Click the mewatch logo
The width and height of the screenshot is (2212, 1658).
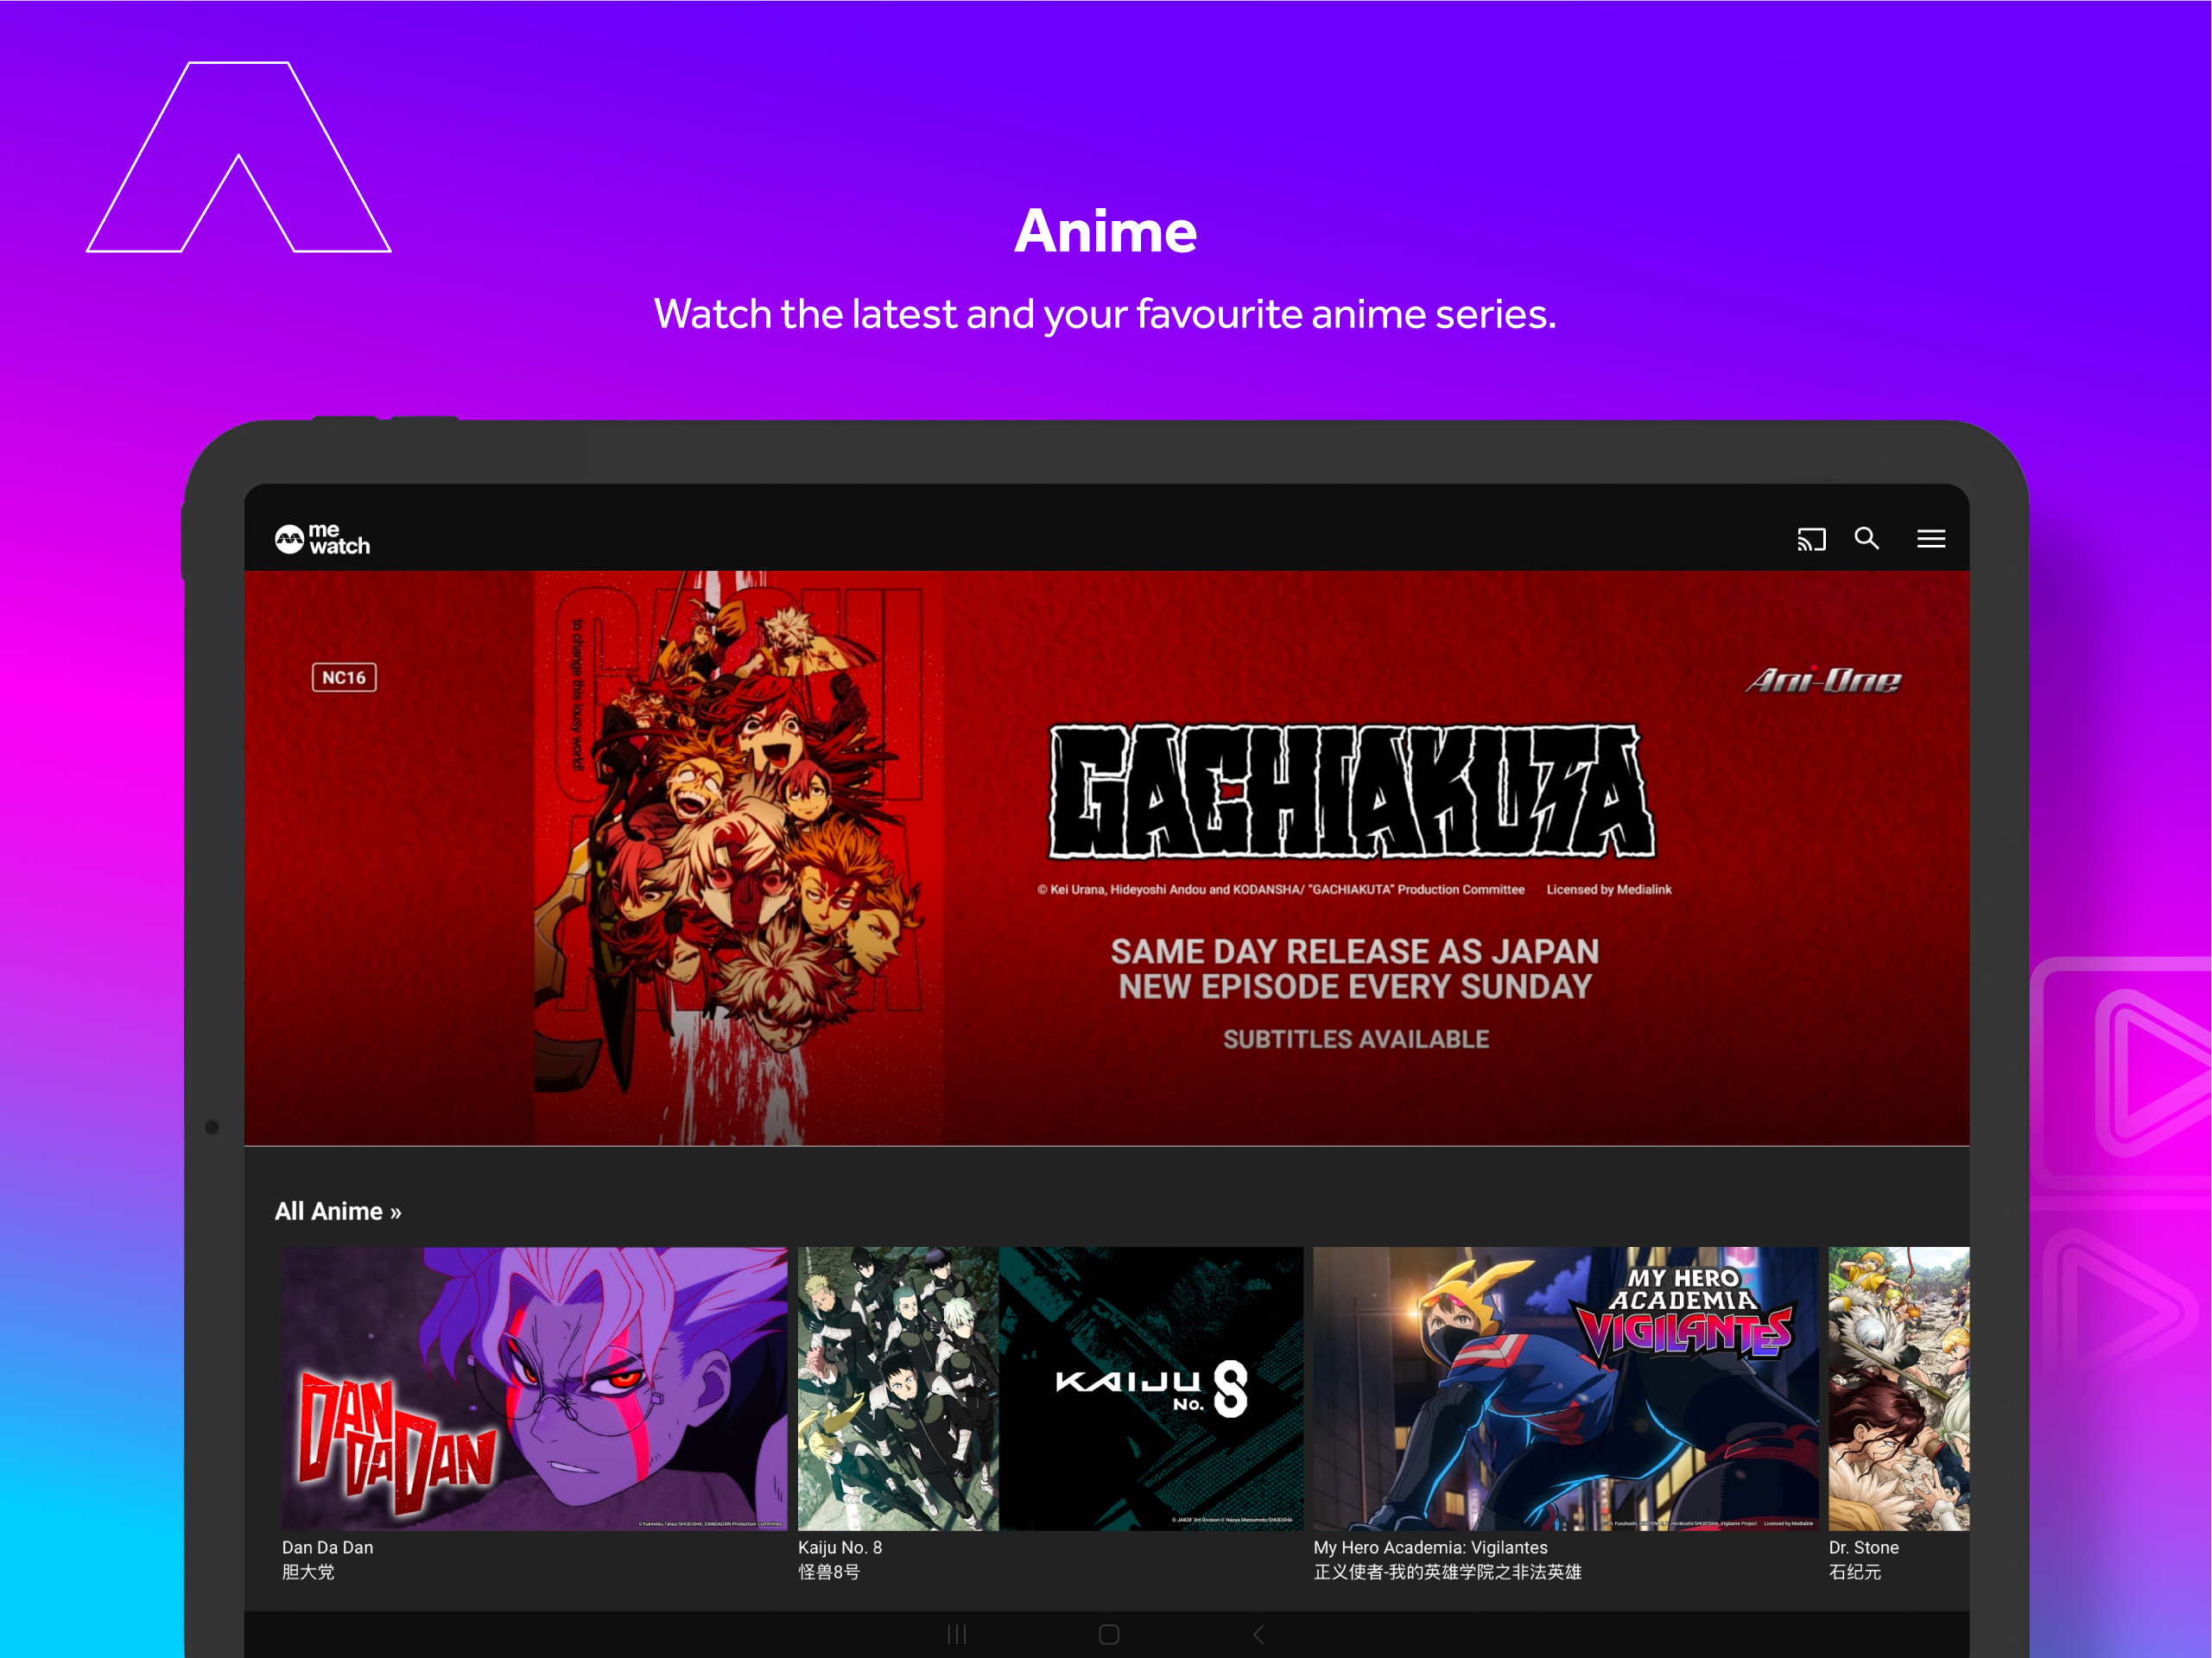point(322,539)
